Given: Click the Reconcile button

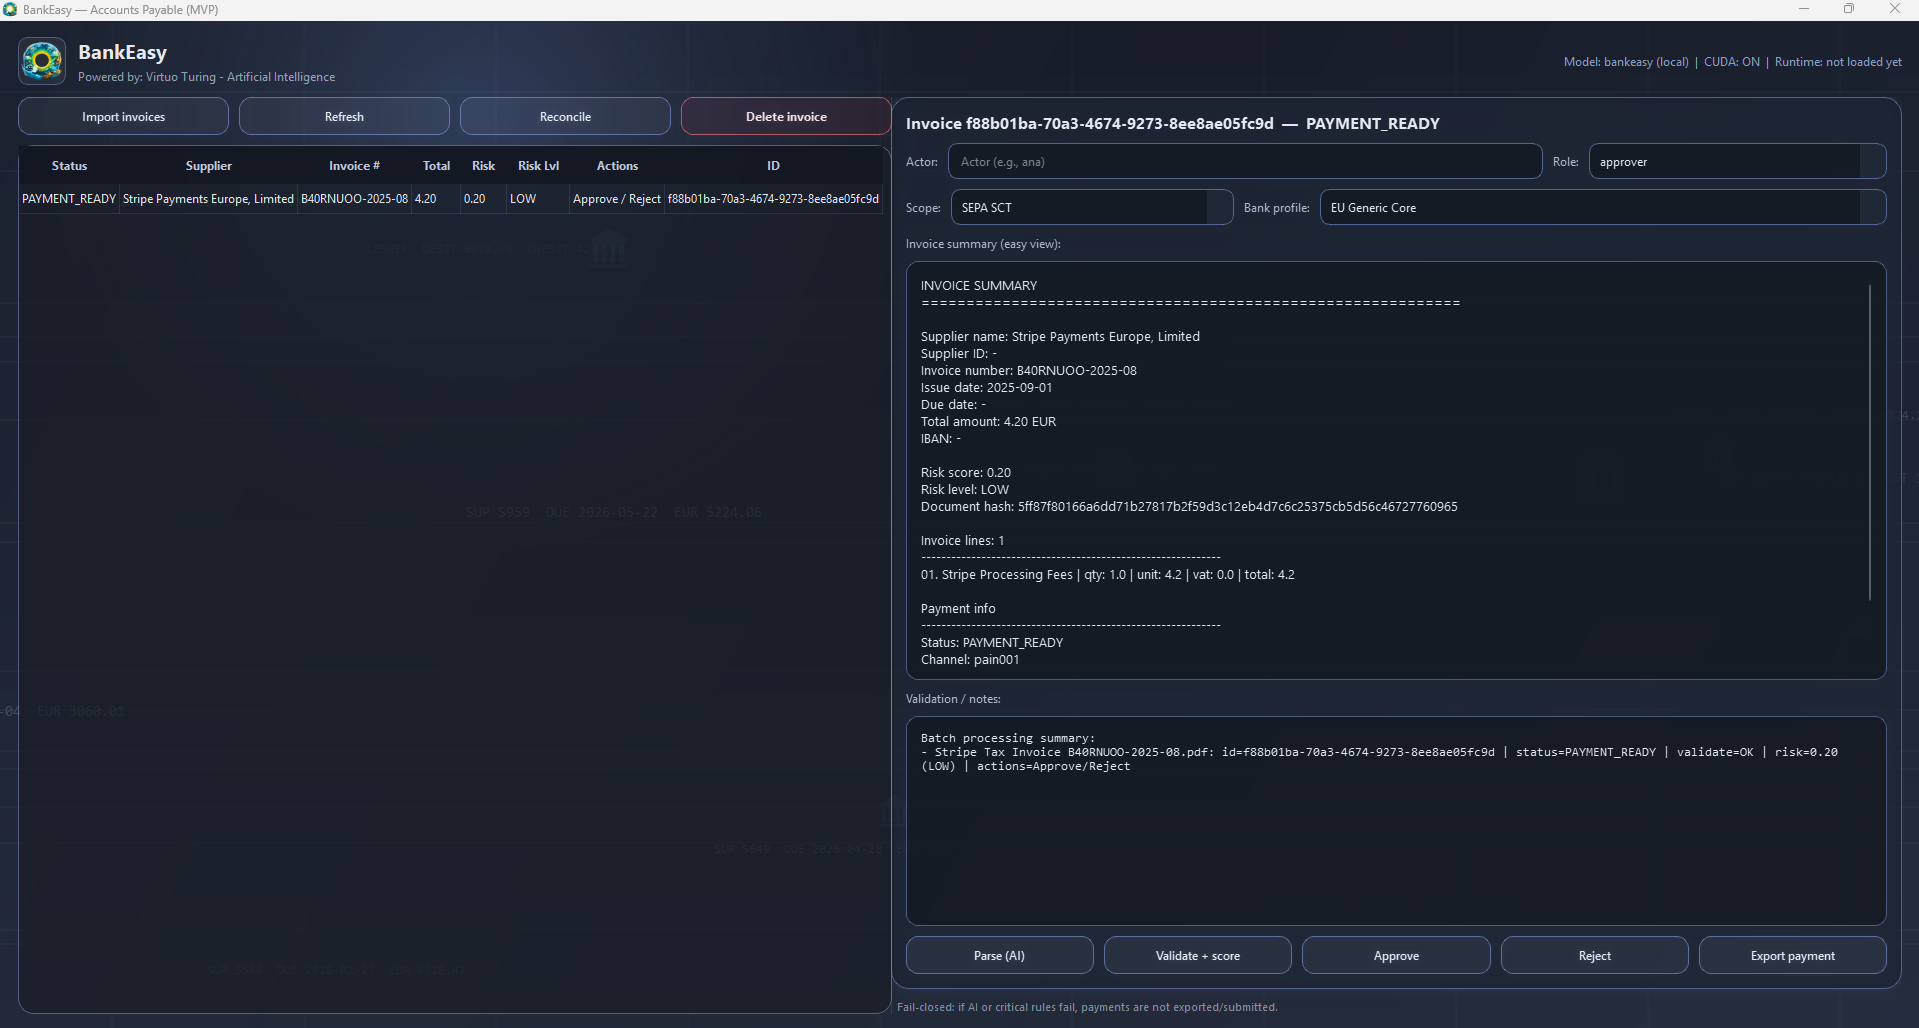Looking at the screenshot, I should click(564, 116).
